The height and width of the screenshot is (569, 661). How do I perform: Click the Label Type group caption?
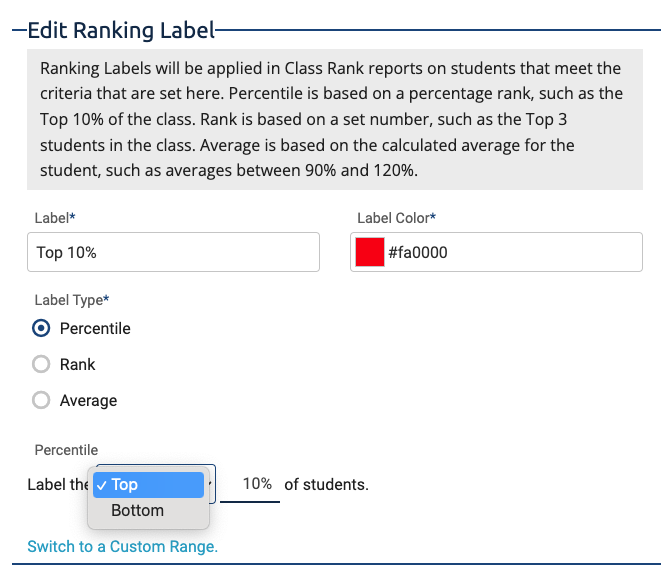point(72,300)
